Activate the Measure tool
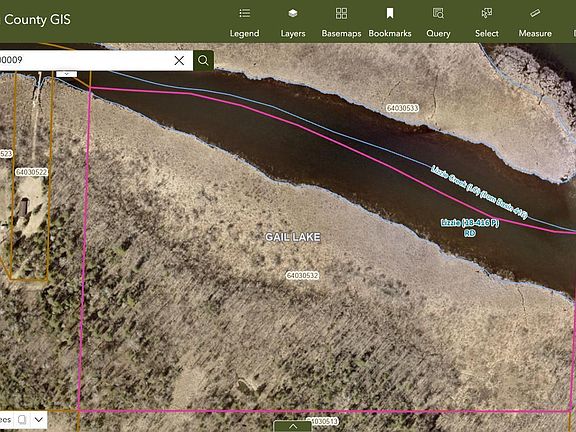This screenshot has width=576, height=432. pyautogui.click(x=535, y=23)
